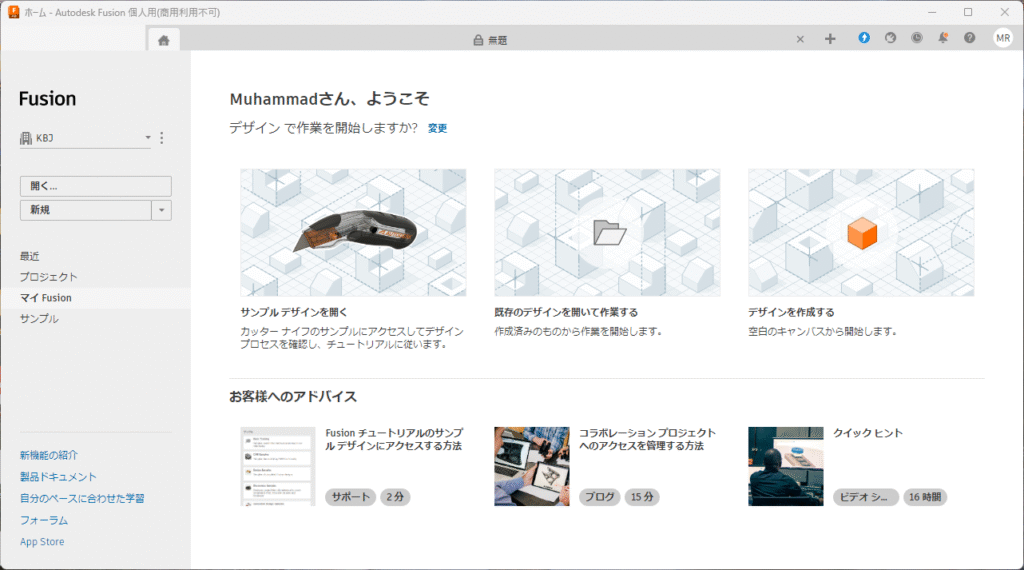
Task: Open the notifications bell icon
Action: point(943,38)
